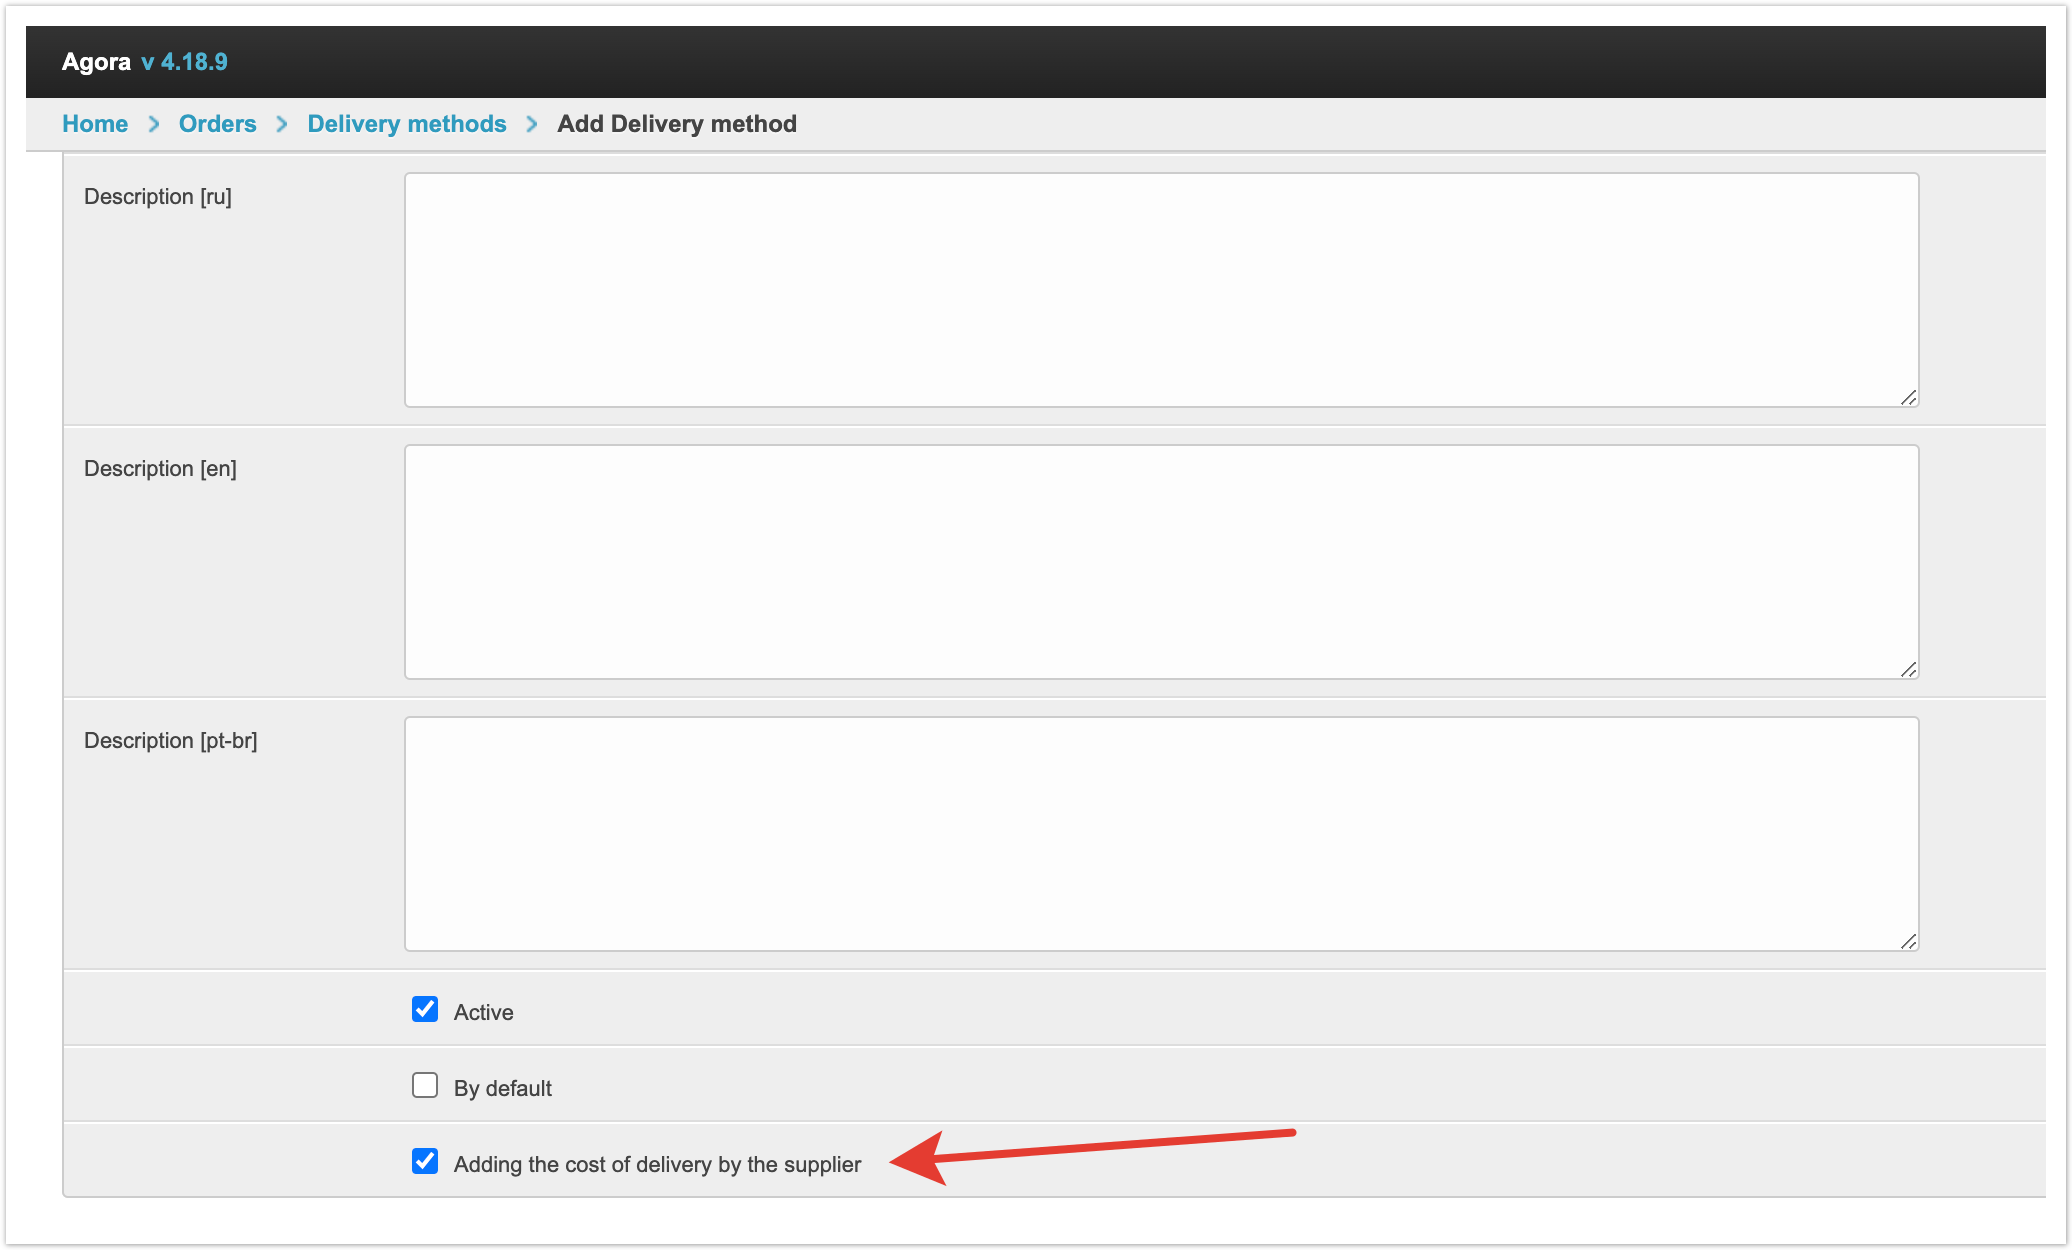Image resolution: width=2072 pixels, height=1250 pixels.
Task: Navigate to Delivery methods breadcrumb
Action: (x=406, y=124)
